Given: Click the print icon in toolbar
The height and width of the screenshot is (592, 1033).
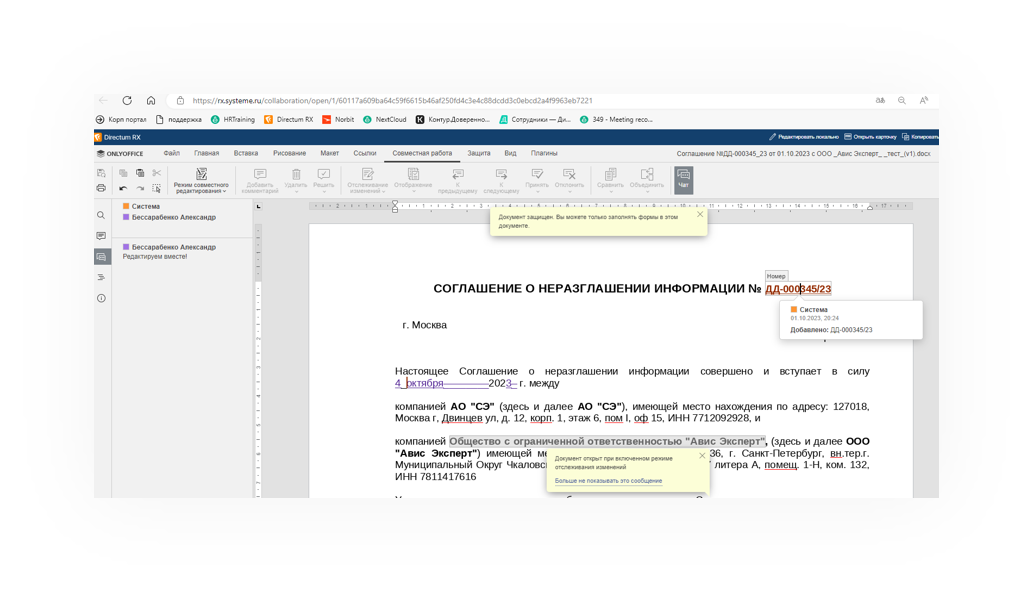Looking at the screenshot, I should click(x=101, y=188).
